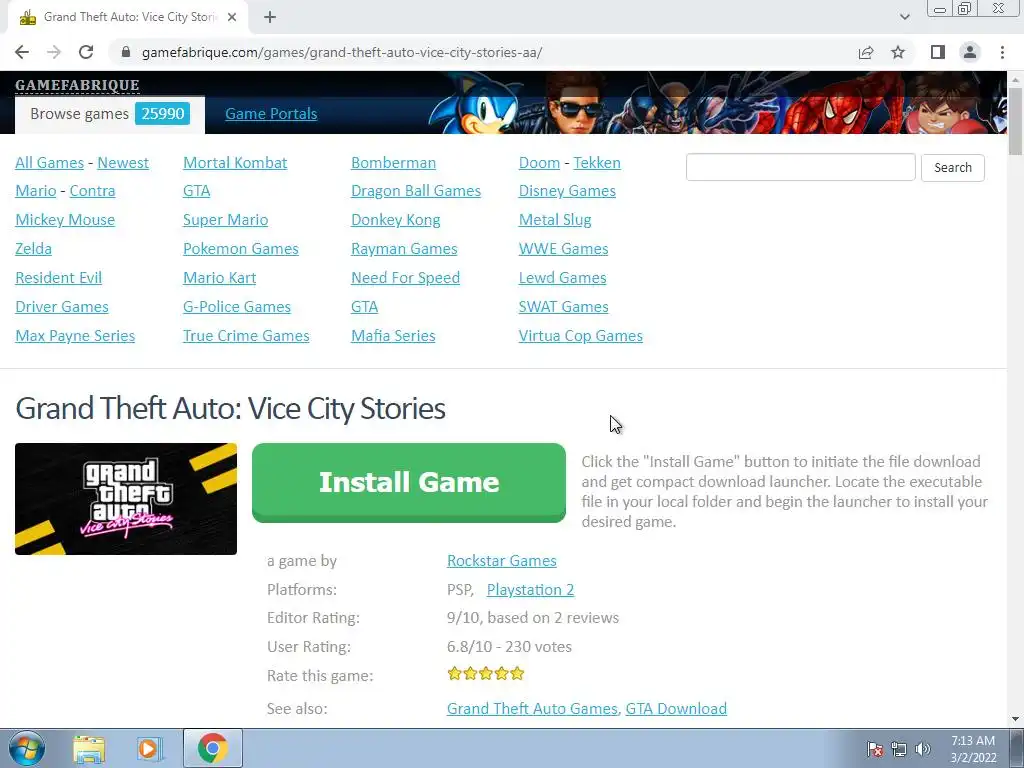Open the Dragon Ball Games link
The width and height of the screenshot is (1024, 768).
(416, 191)
